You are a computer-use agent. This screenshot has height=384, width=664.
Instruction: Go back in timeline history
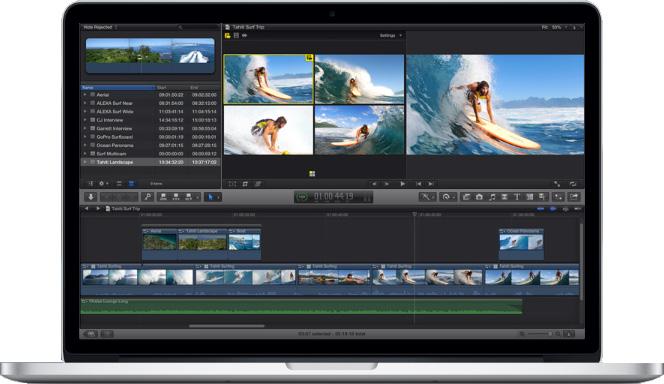87,209
